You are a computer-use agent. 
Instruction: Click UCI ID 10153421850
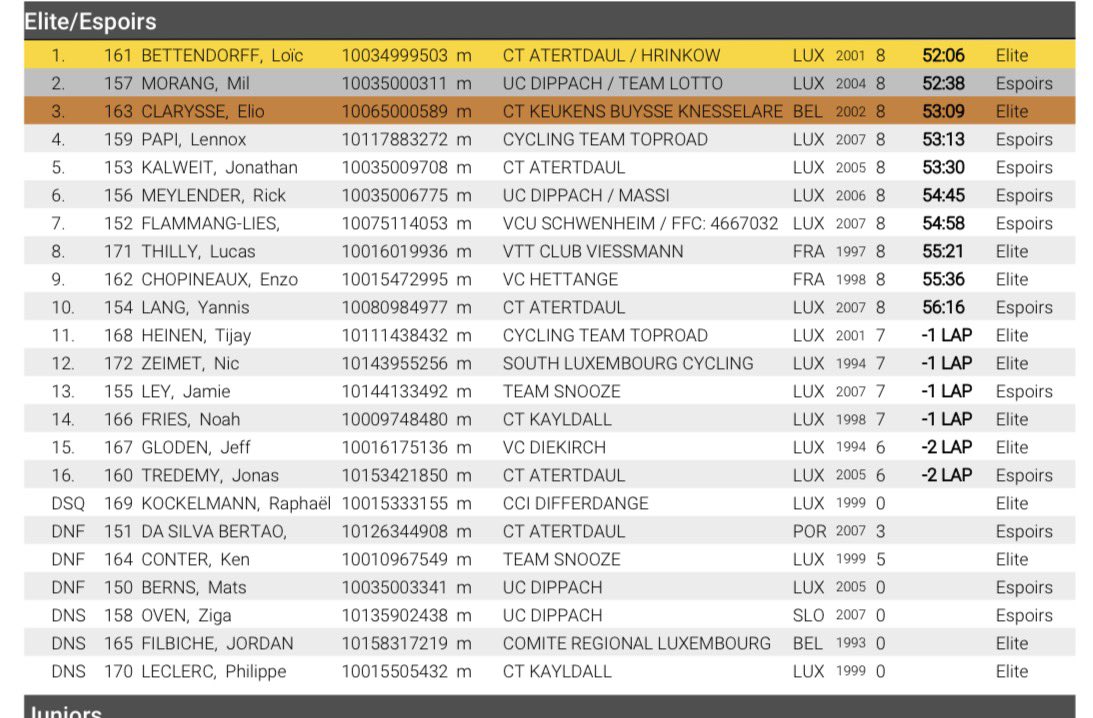coord(394,475)
